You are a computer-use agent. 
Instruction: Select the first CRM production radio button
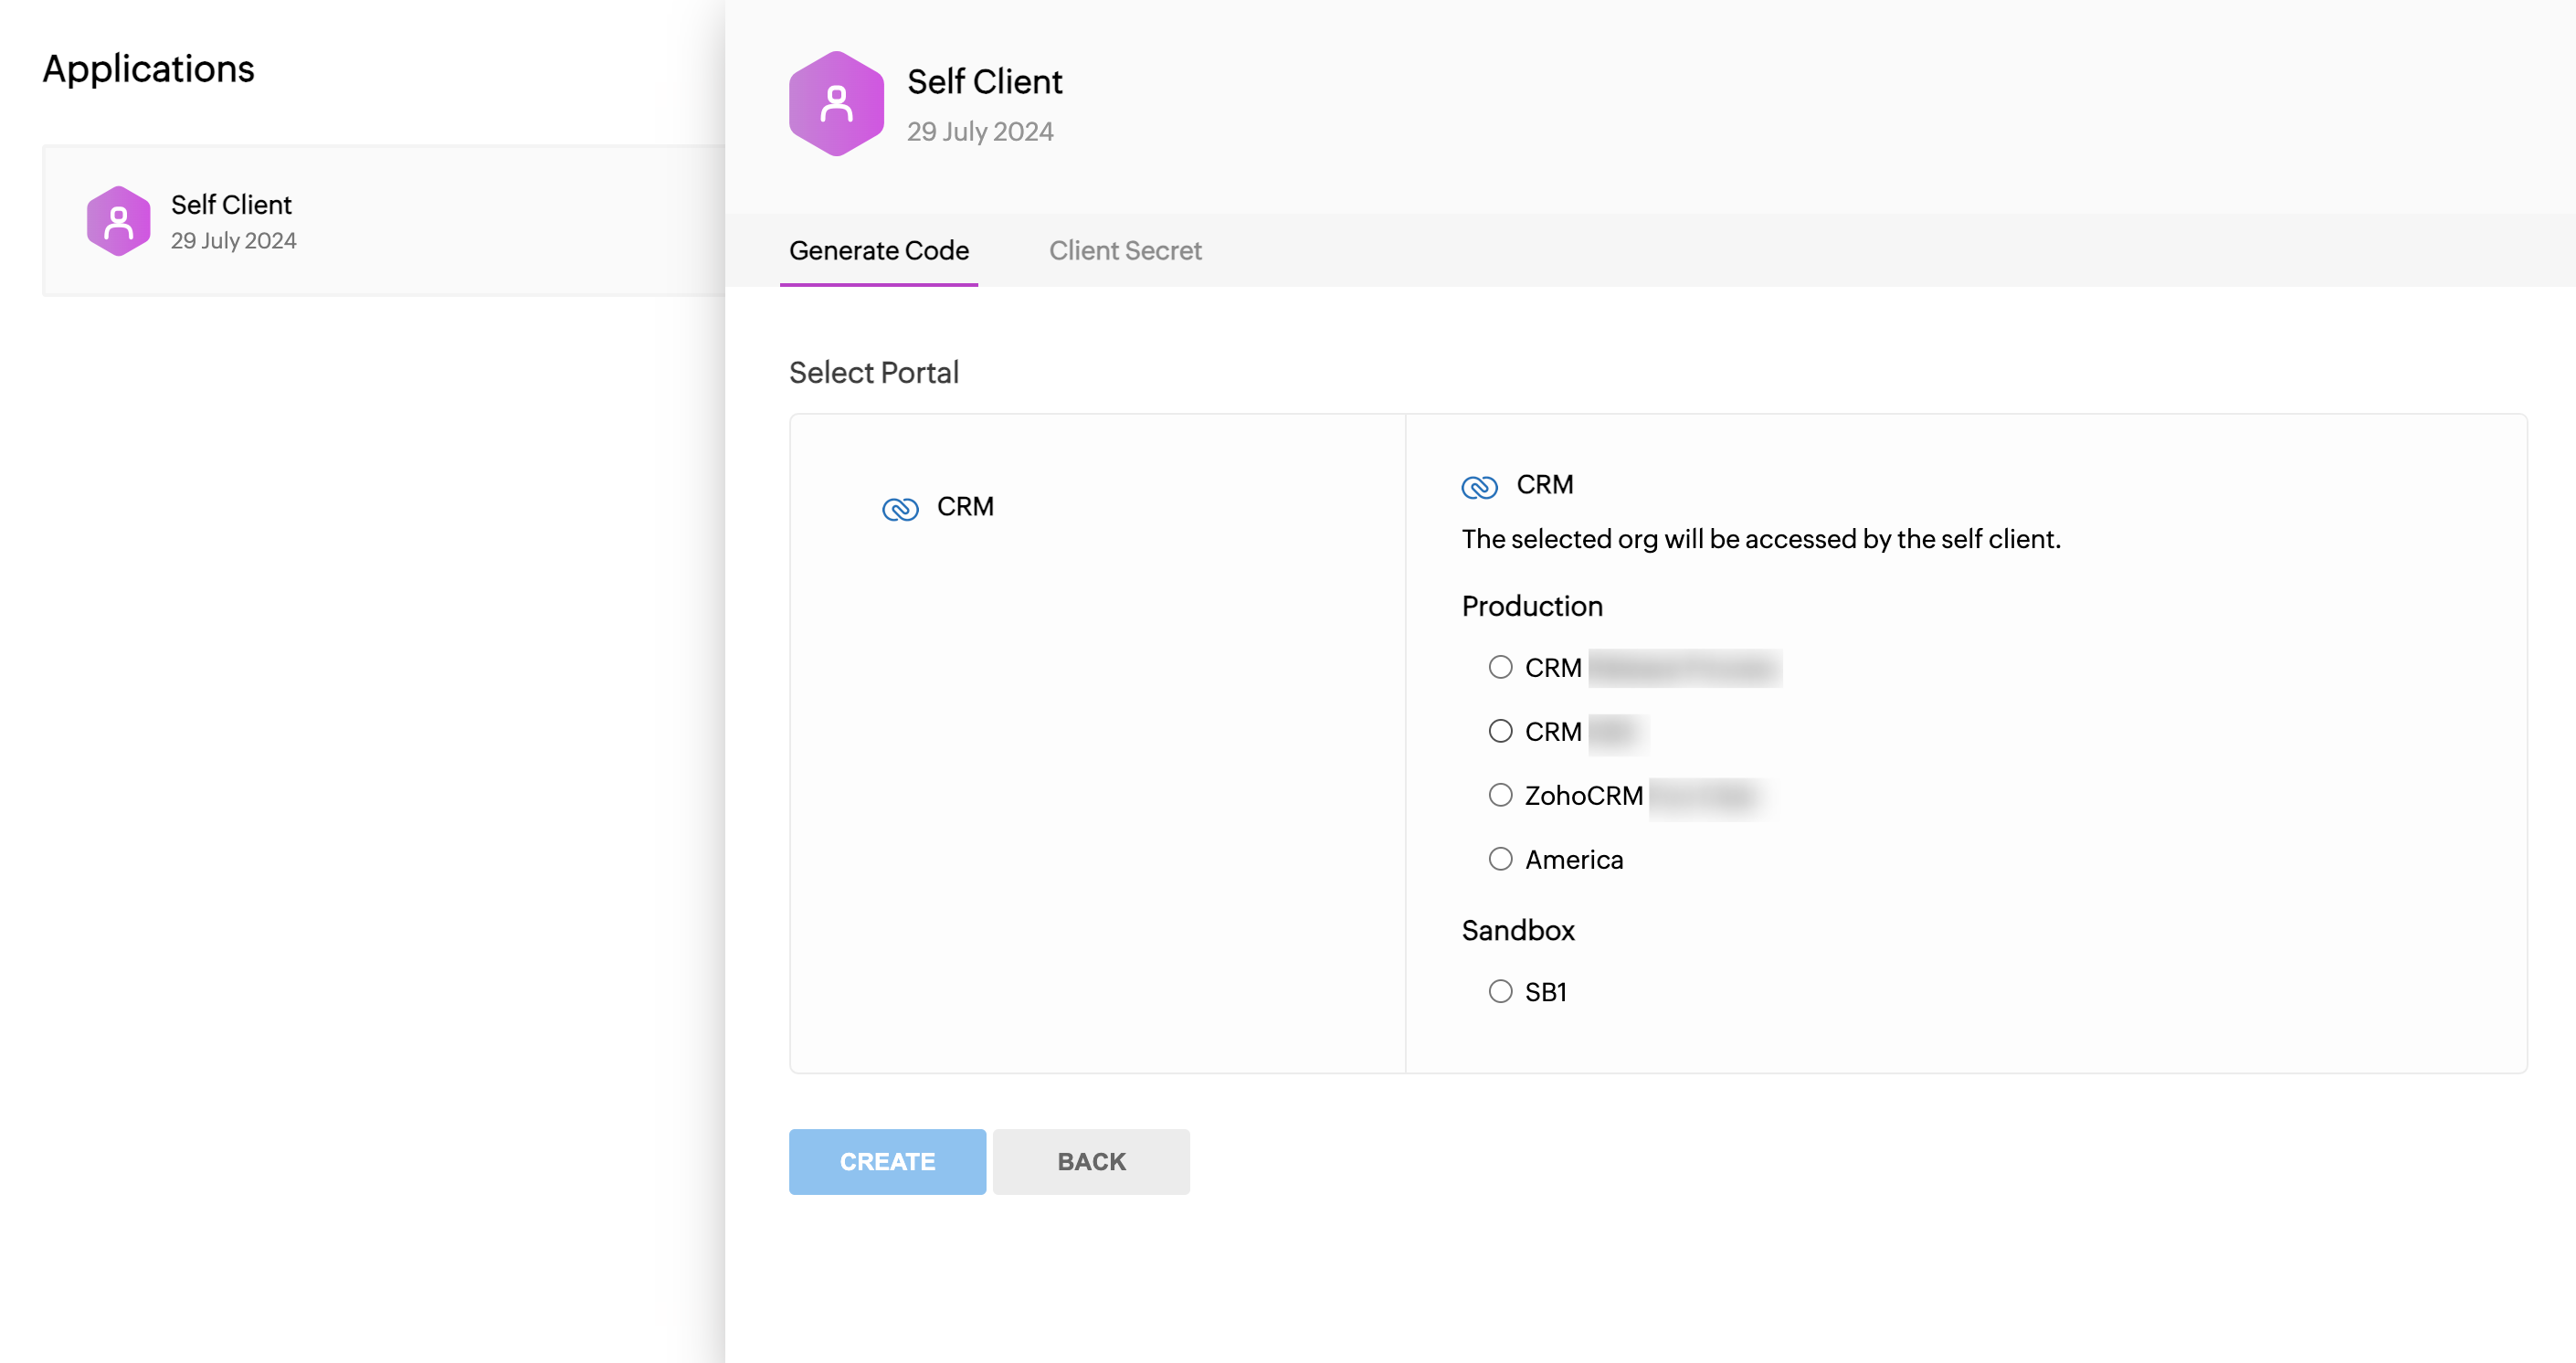[1500, 667]
